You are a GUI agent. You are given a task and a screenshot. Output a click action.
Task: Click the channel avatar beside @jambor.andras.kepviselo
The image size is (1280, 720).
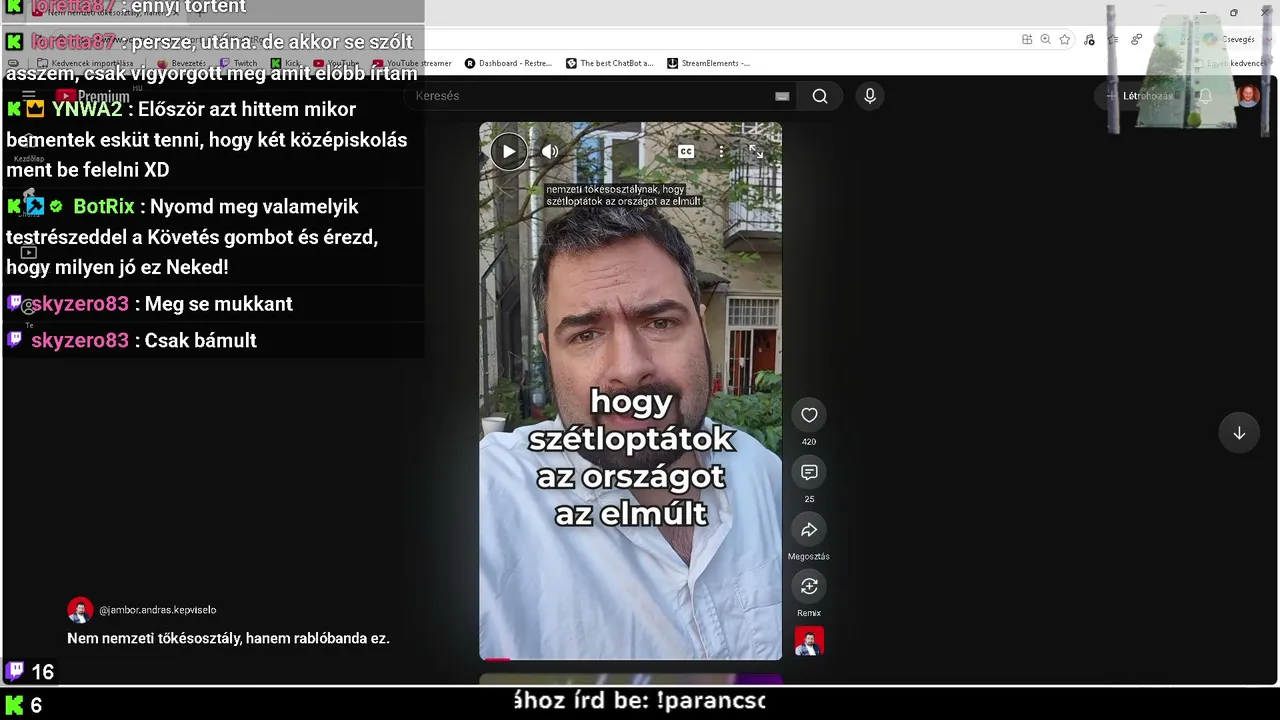tap(80, 610)
